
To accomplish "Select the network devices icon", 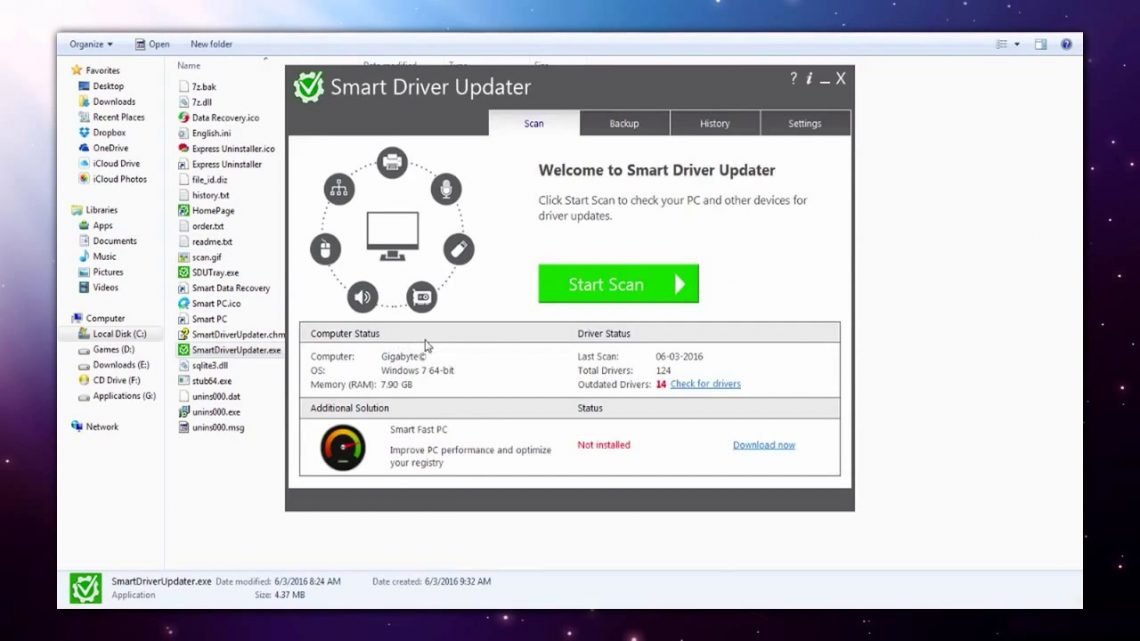I will point(338,188).
